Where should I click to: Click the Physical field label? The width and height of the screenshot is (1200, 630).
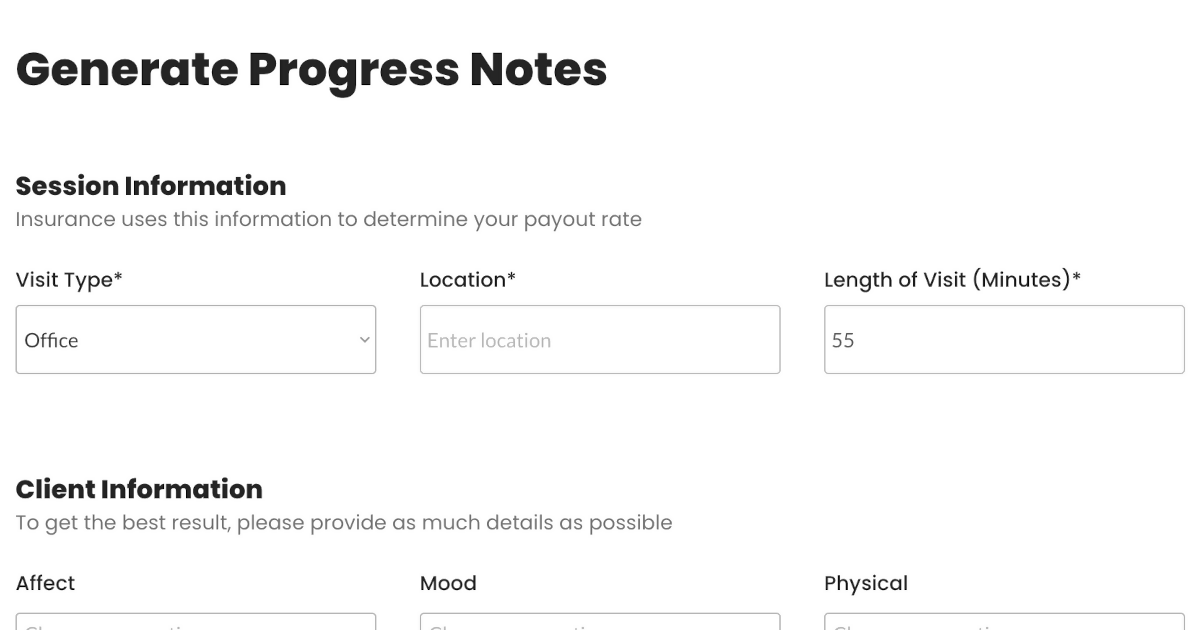tap(866, 583)
